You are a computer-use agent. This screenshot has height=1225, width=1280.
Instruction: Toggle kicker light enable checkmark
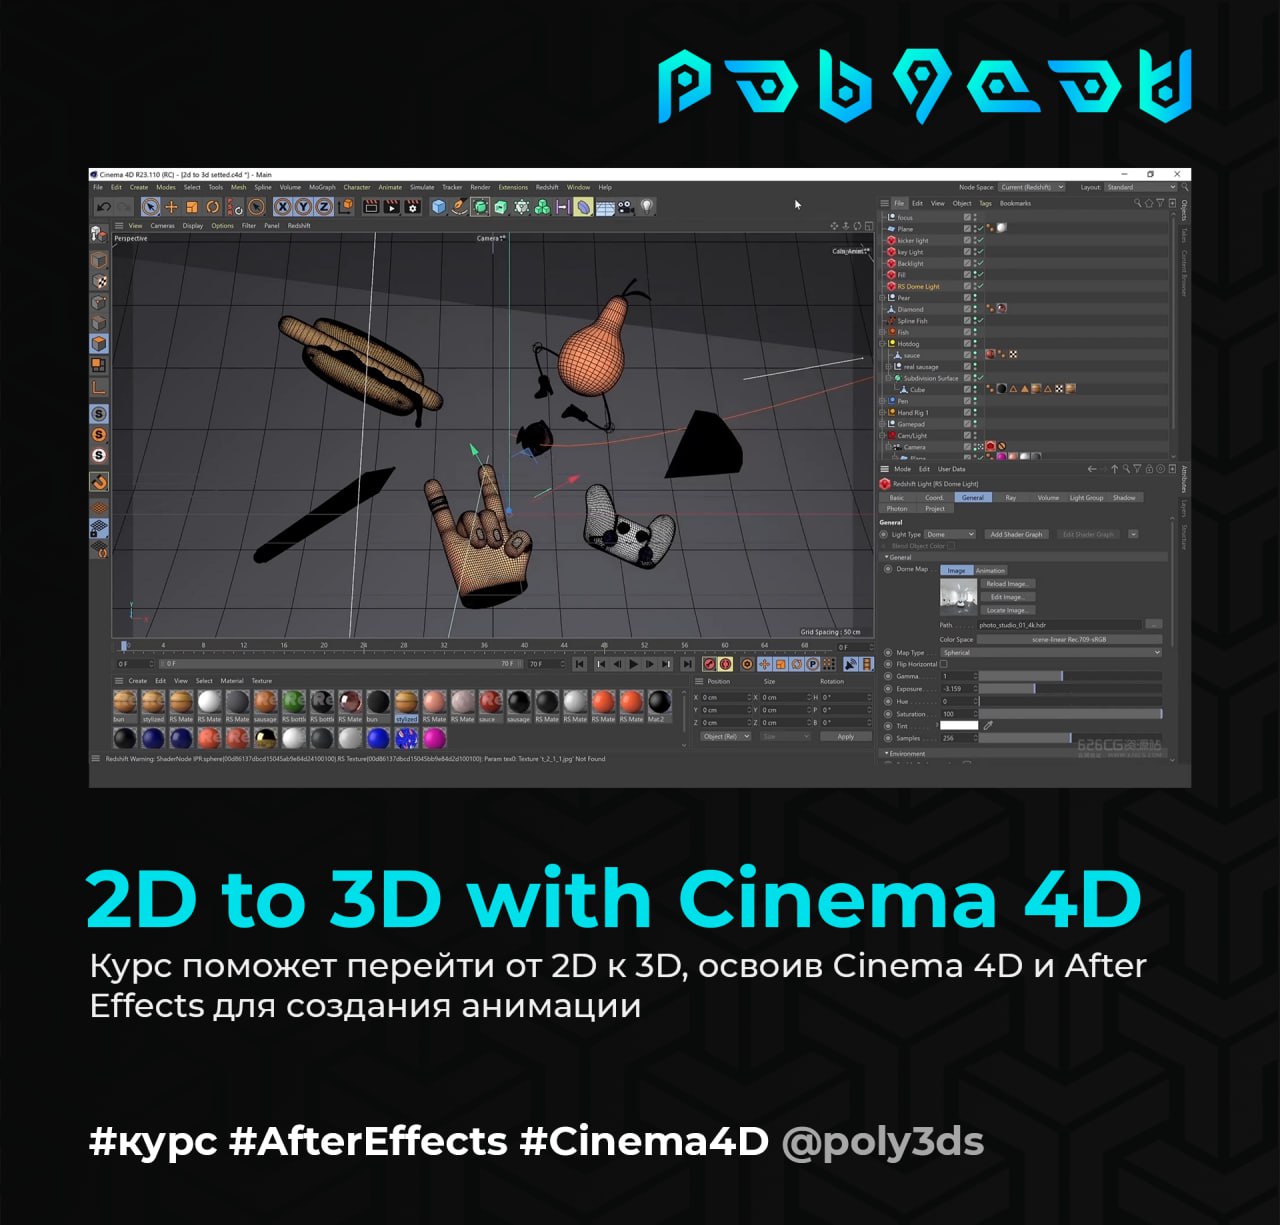981,240
